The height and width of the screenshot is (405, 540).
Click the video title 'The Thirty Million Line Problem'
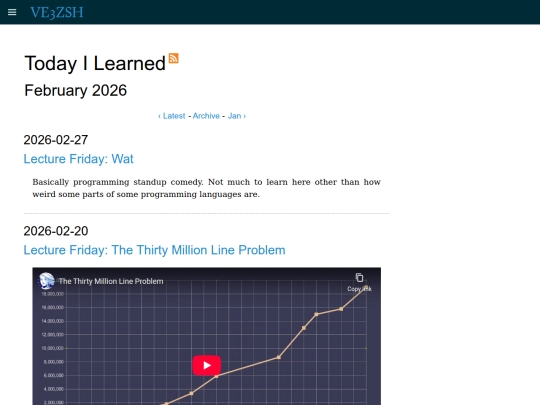pyautogui.click(x=111, y=281)
